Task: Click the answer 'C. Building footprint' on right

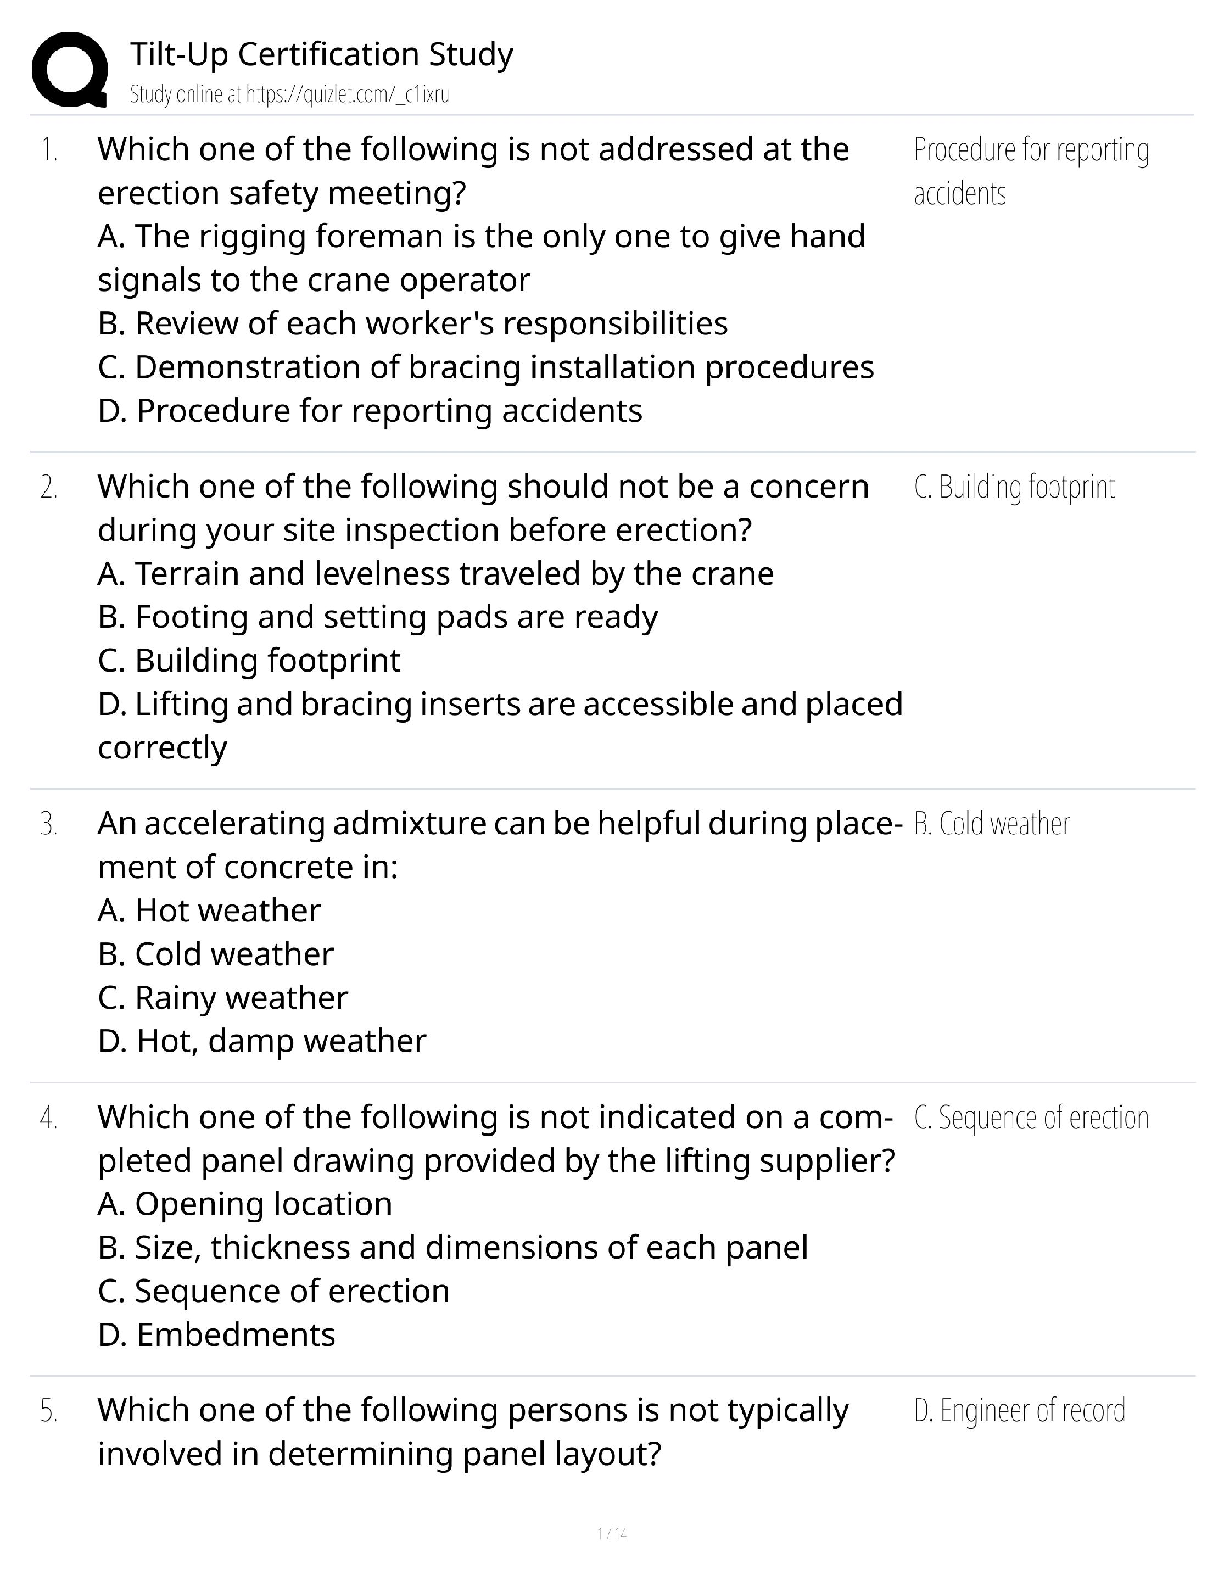Action: pyautogui.click(x=1014, y=487)
